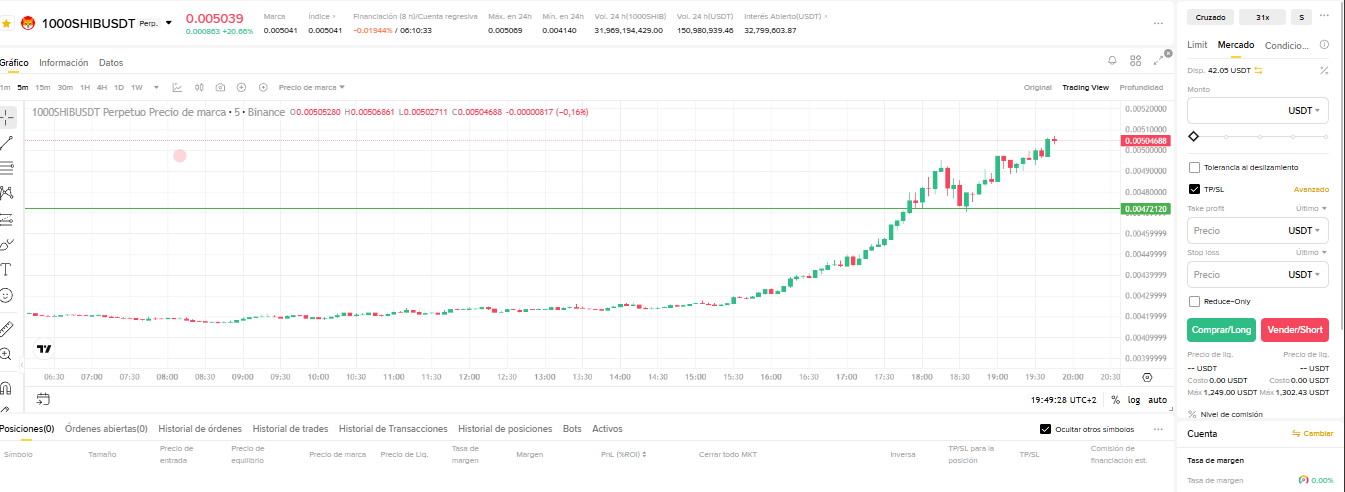
Task: Click the Cambiar account link
Action: click(x=1313, y=433)
